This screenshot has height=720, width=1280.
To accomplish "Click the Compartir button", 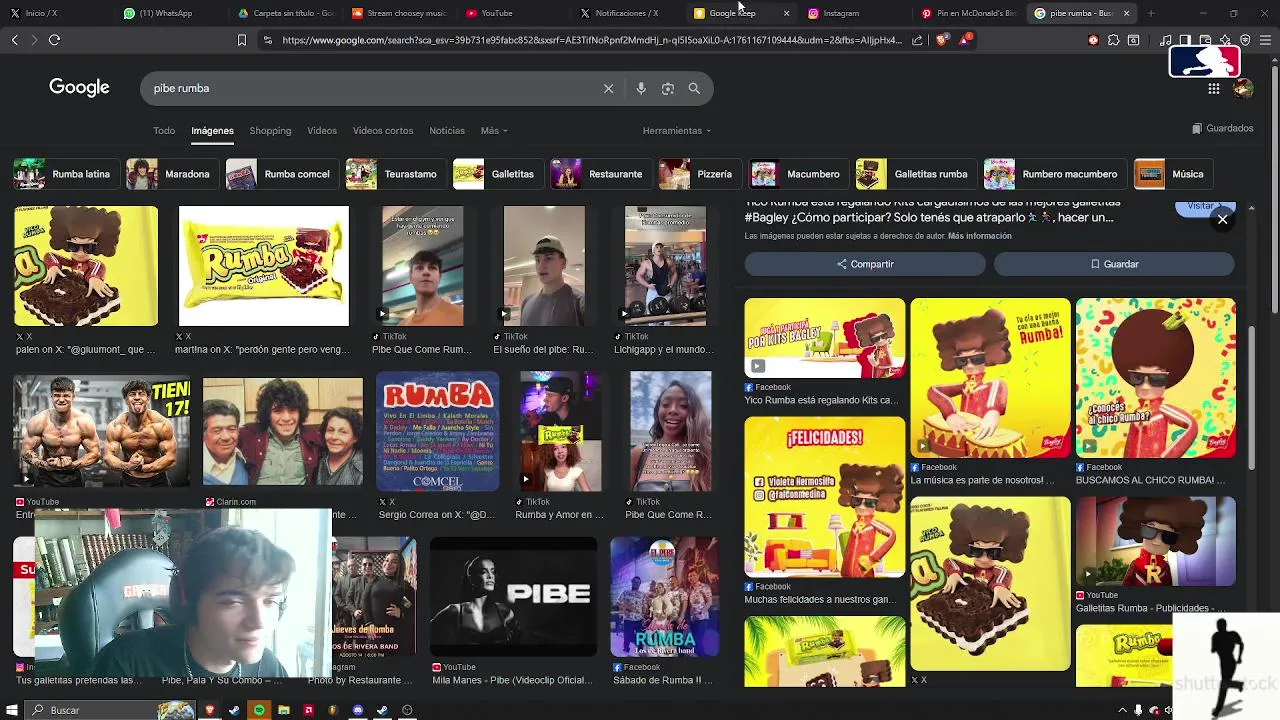I will point(865,264).
